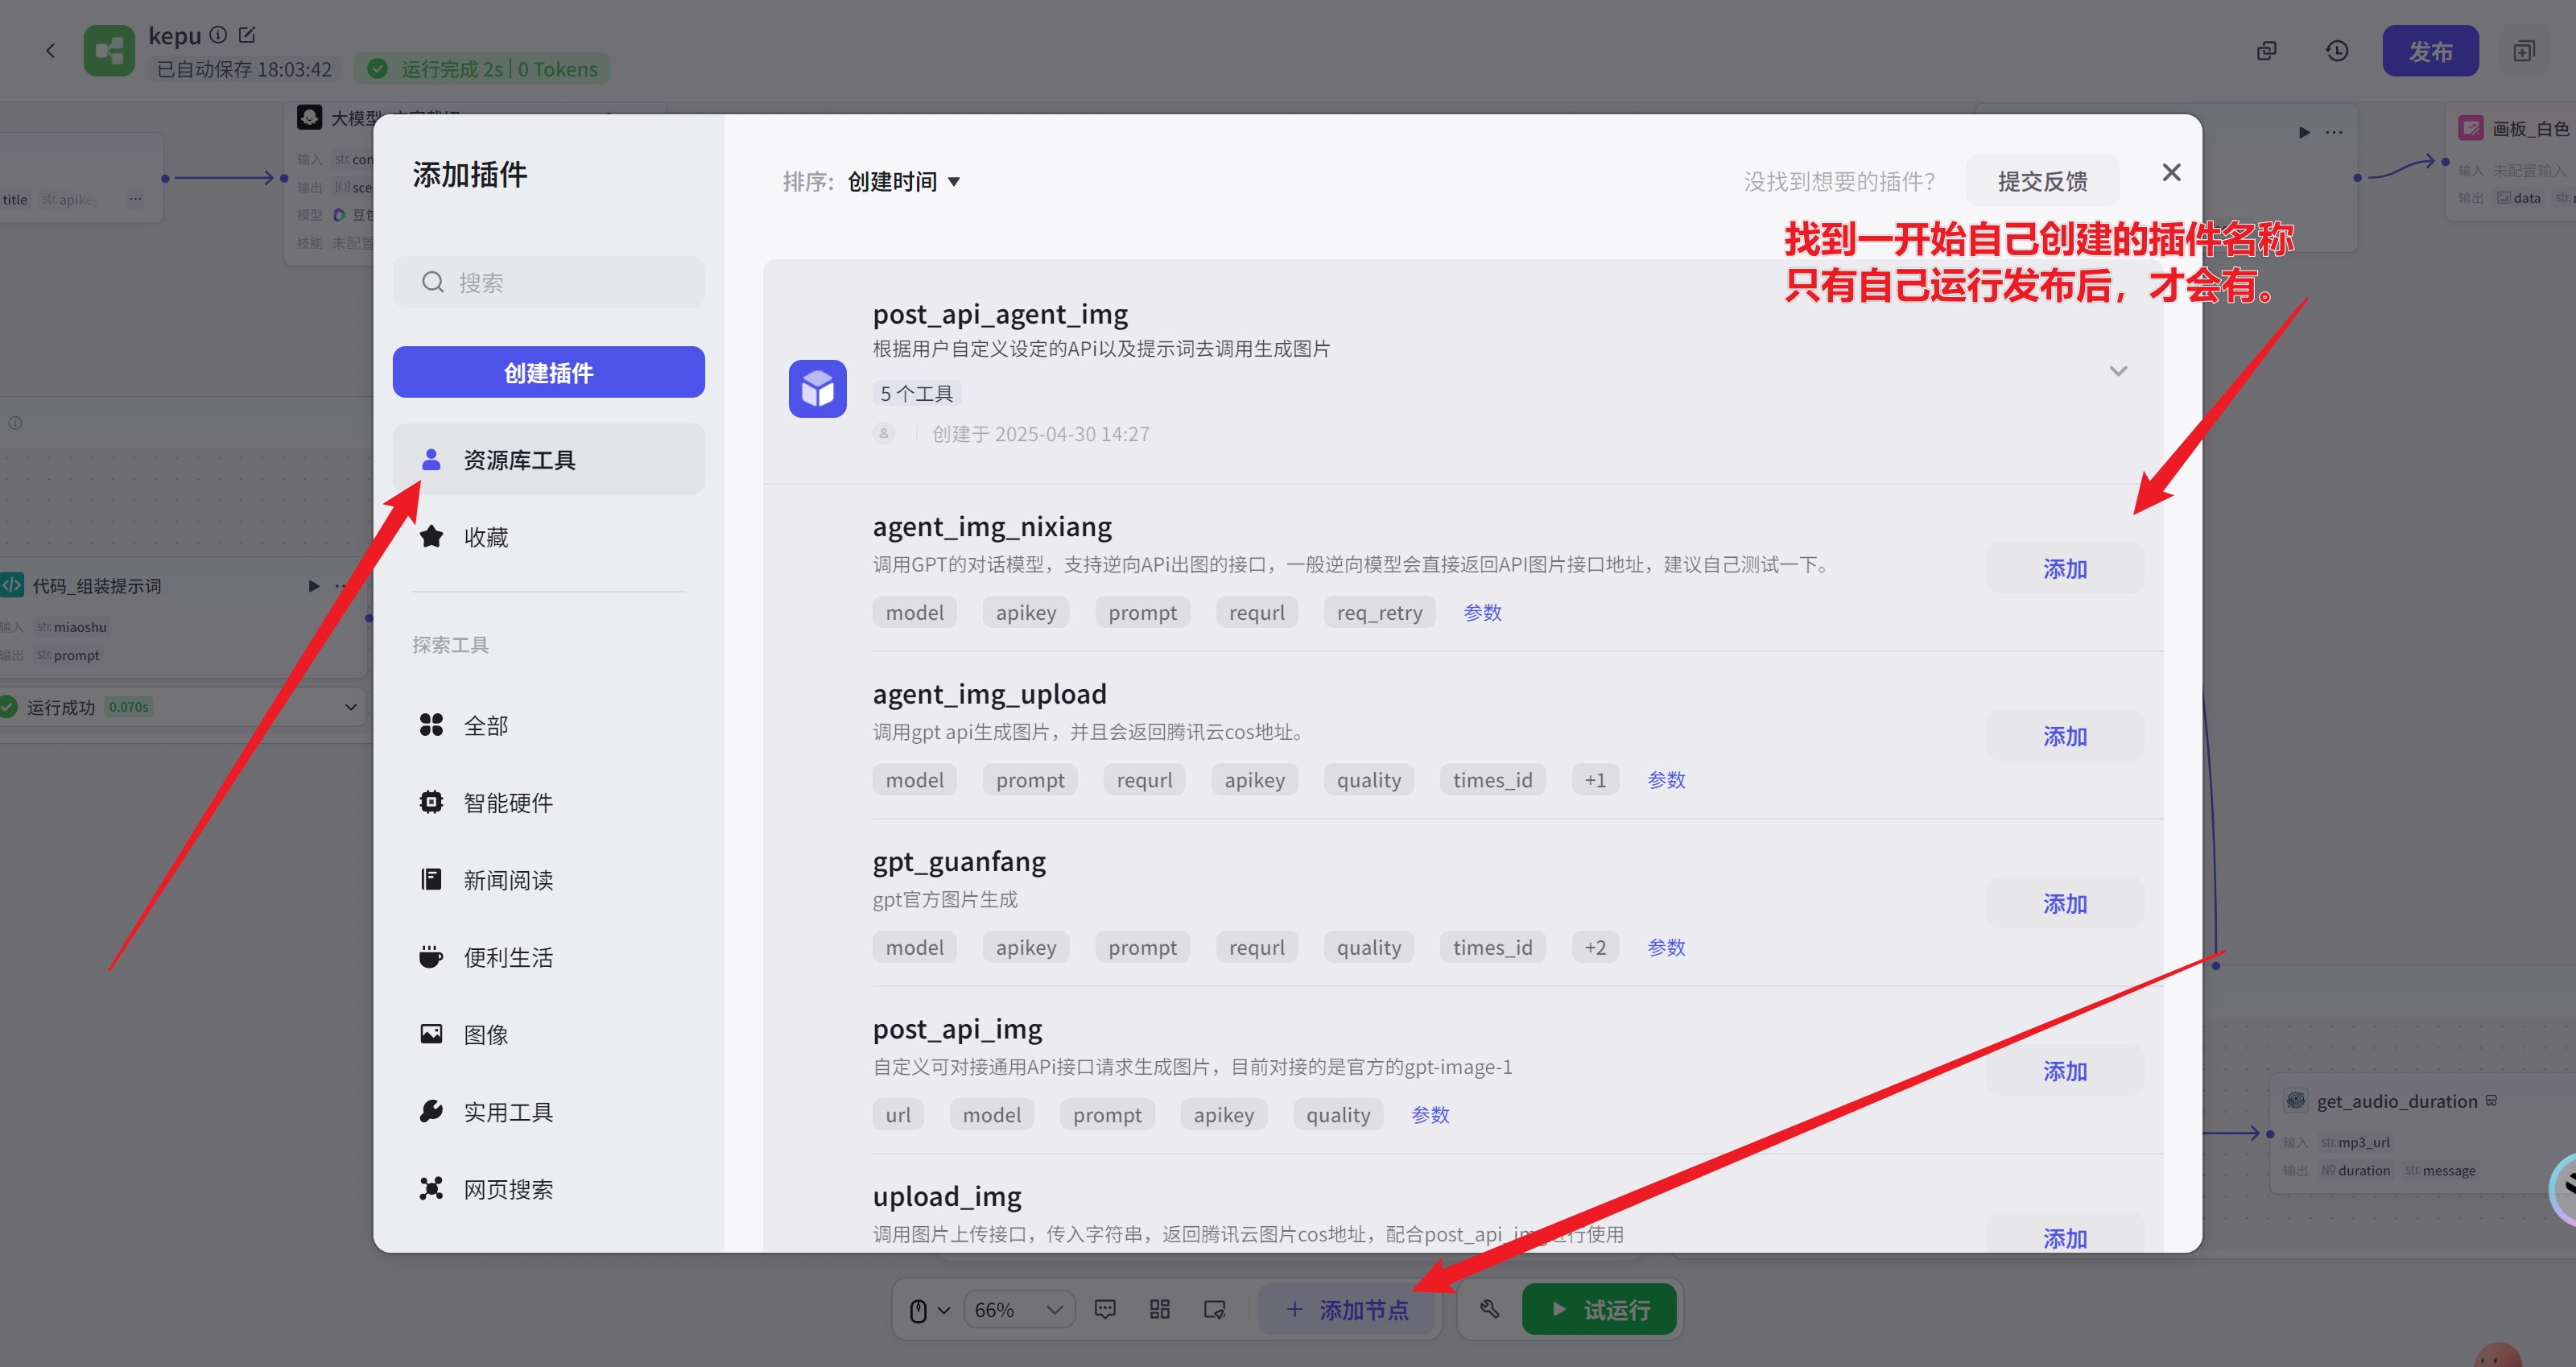The width and height of the screenshot is (2576, 1367).
Task: Select the 便利生活 category
Action: click(x=548, y=957)
